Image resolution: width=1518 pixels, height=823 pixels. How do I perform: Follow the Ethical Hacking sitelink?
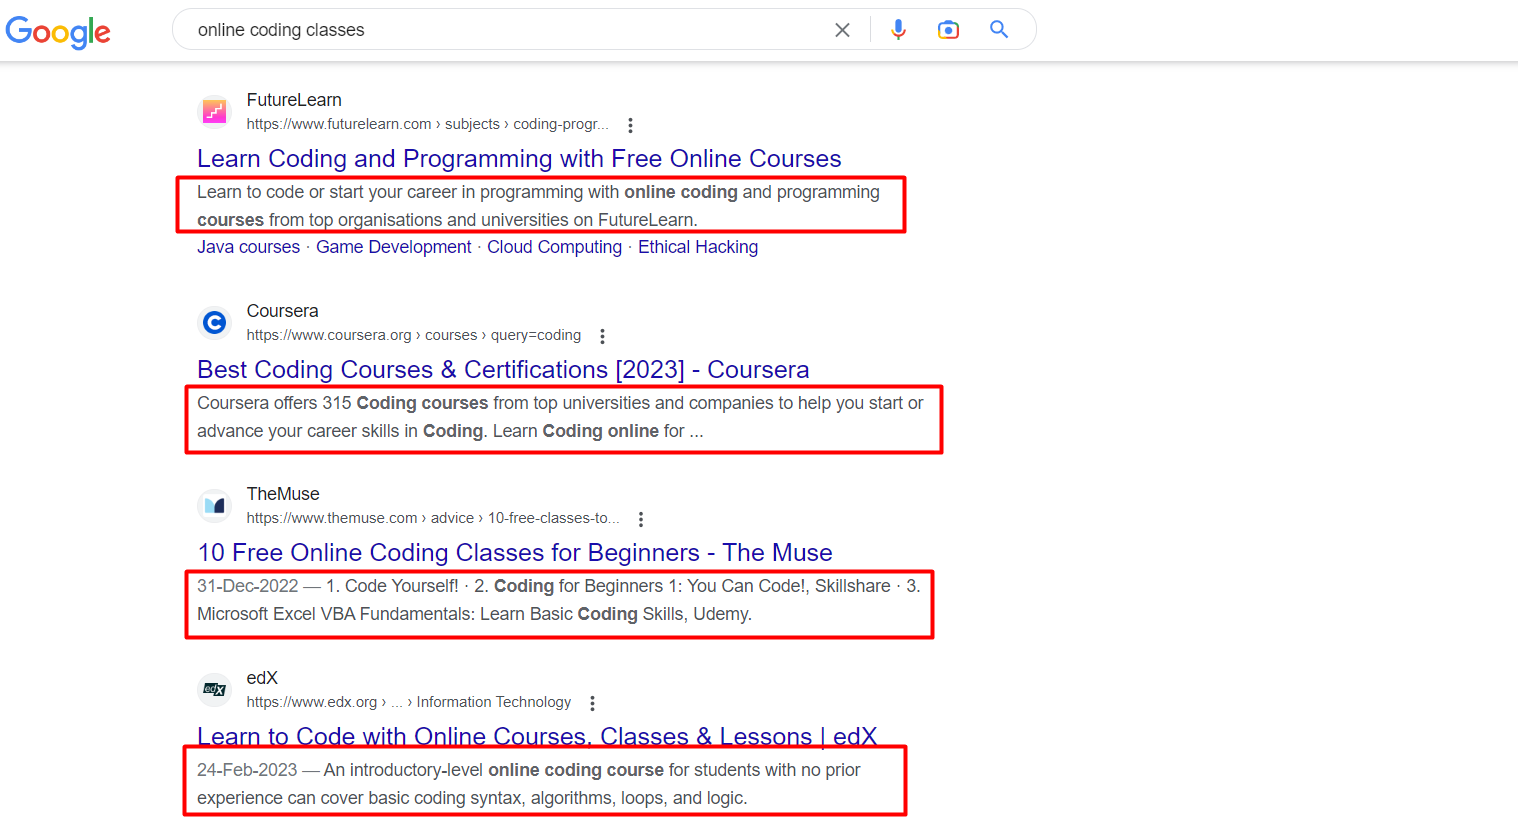click(698, 247)
